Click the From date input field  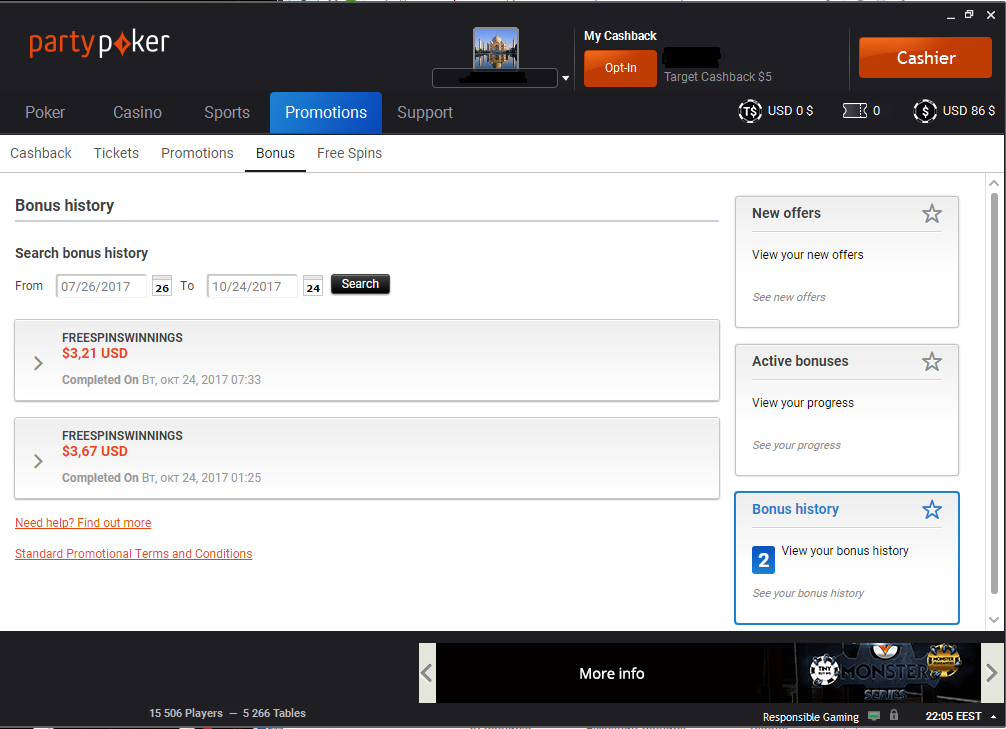(101, 286)
